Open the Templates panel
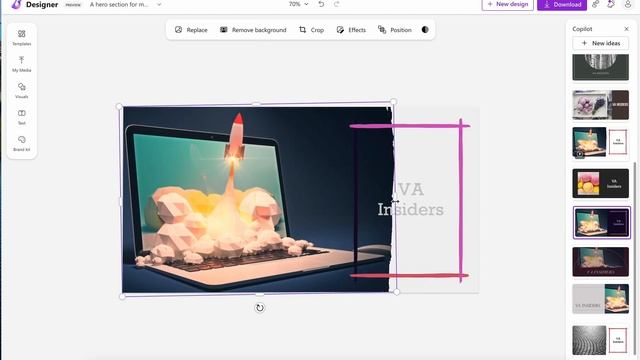 click(x=22, y=38)
